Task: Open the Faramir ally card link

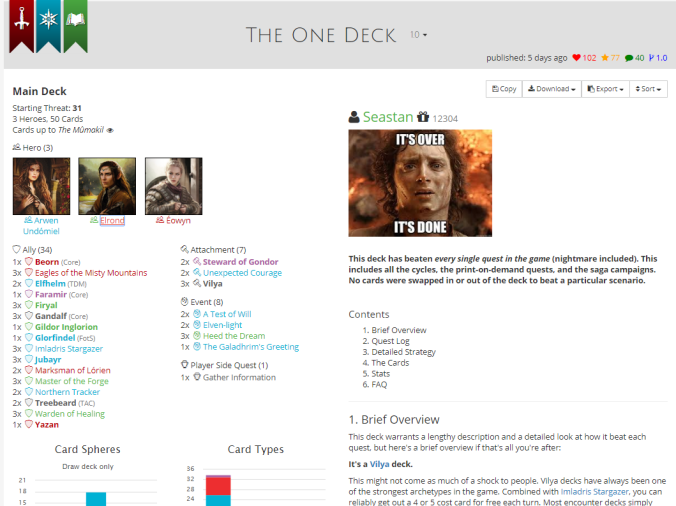Action: point(51,294)
